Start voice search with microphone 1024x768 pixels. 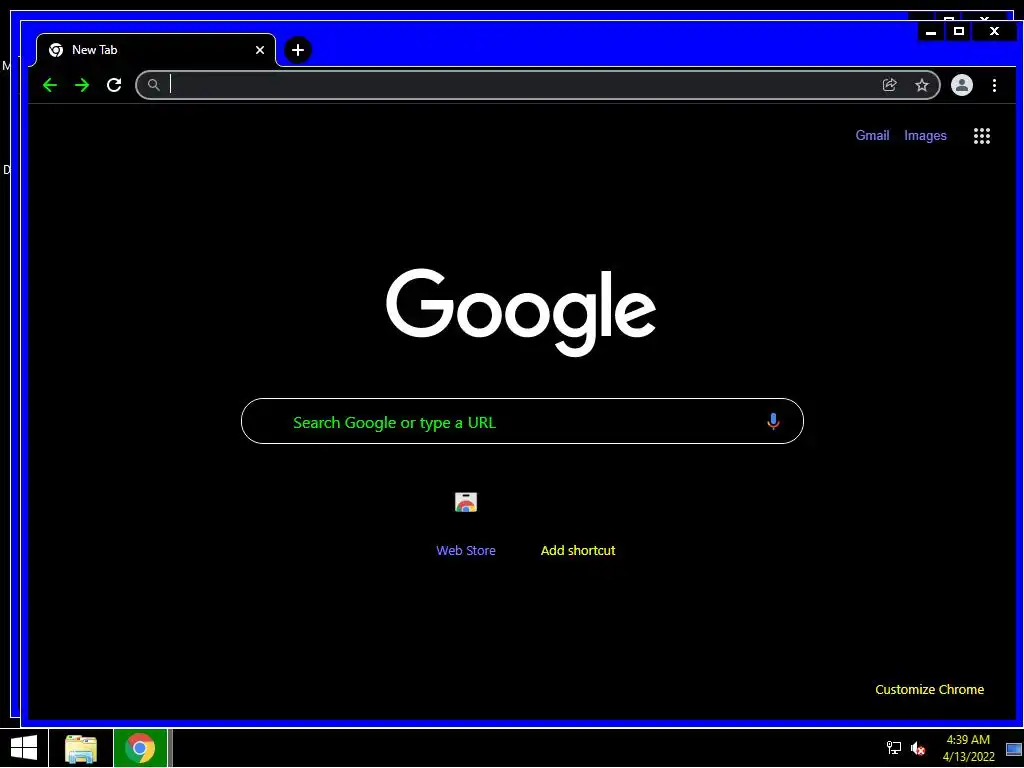click(x=773, y=421)
